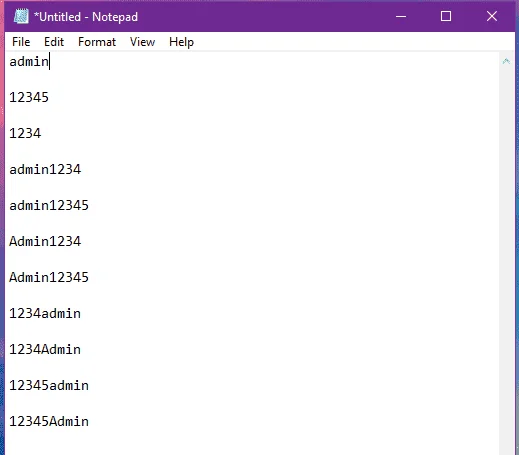Open the File menu
The width and height of the screenshot is (519, 455).
tap(21, 42)
